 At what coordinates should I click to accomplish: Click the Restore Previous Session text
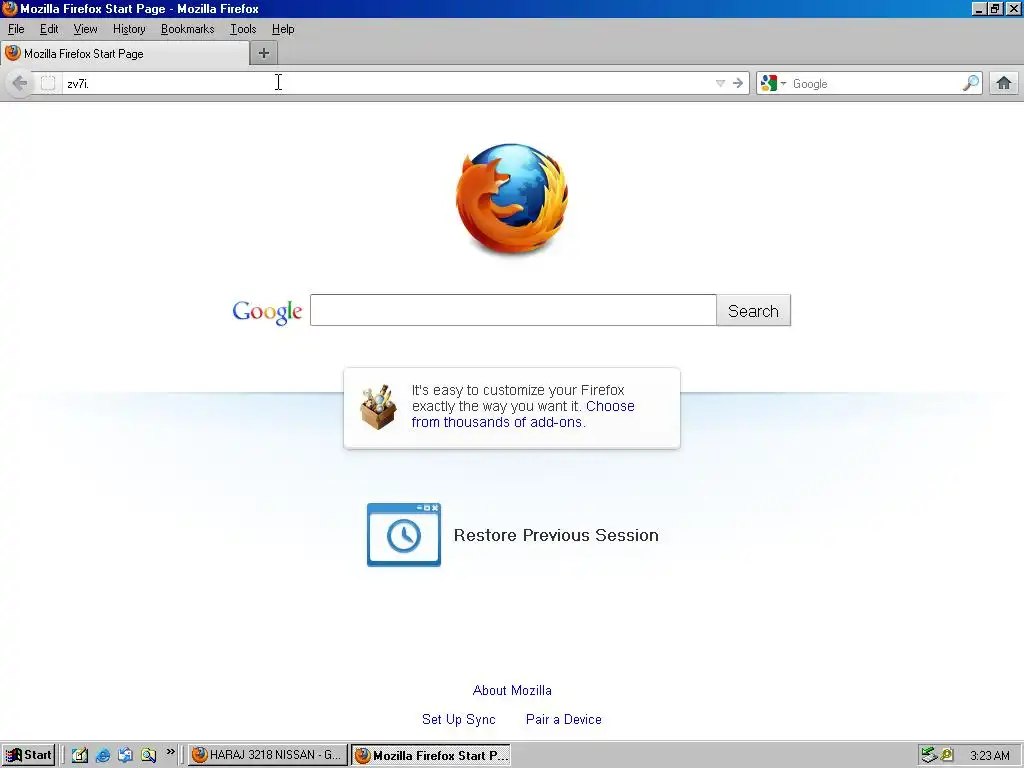pyautogui.click(x=556, y=535)
